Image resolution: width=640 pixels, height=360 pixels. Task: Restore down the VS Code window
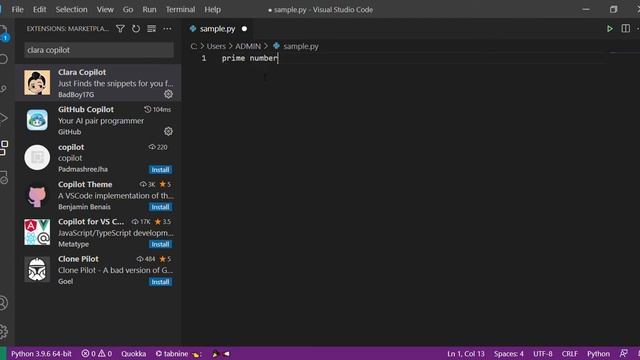(x=613, y=9)
